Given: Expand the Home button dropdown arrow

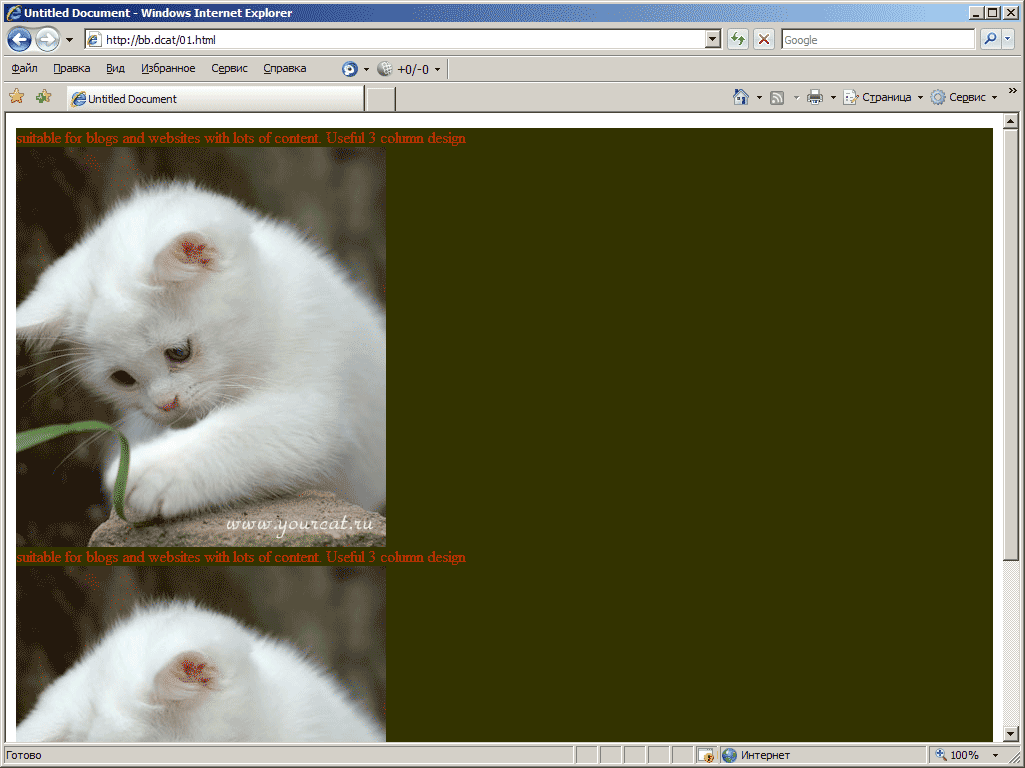Looking at the screenshot, I should (759, 97).
